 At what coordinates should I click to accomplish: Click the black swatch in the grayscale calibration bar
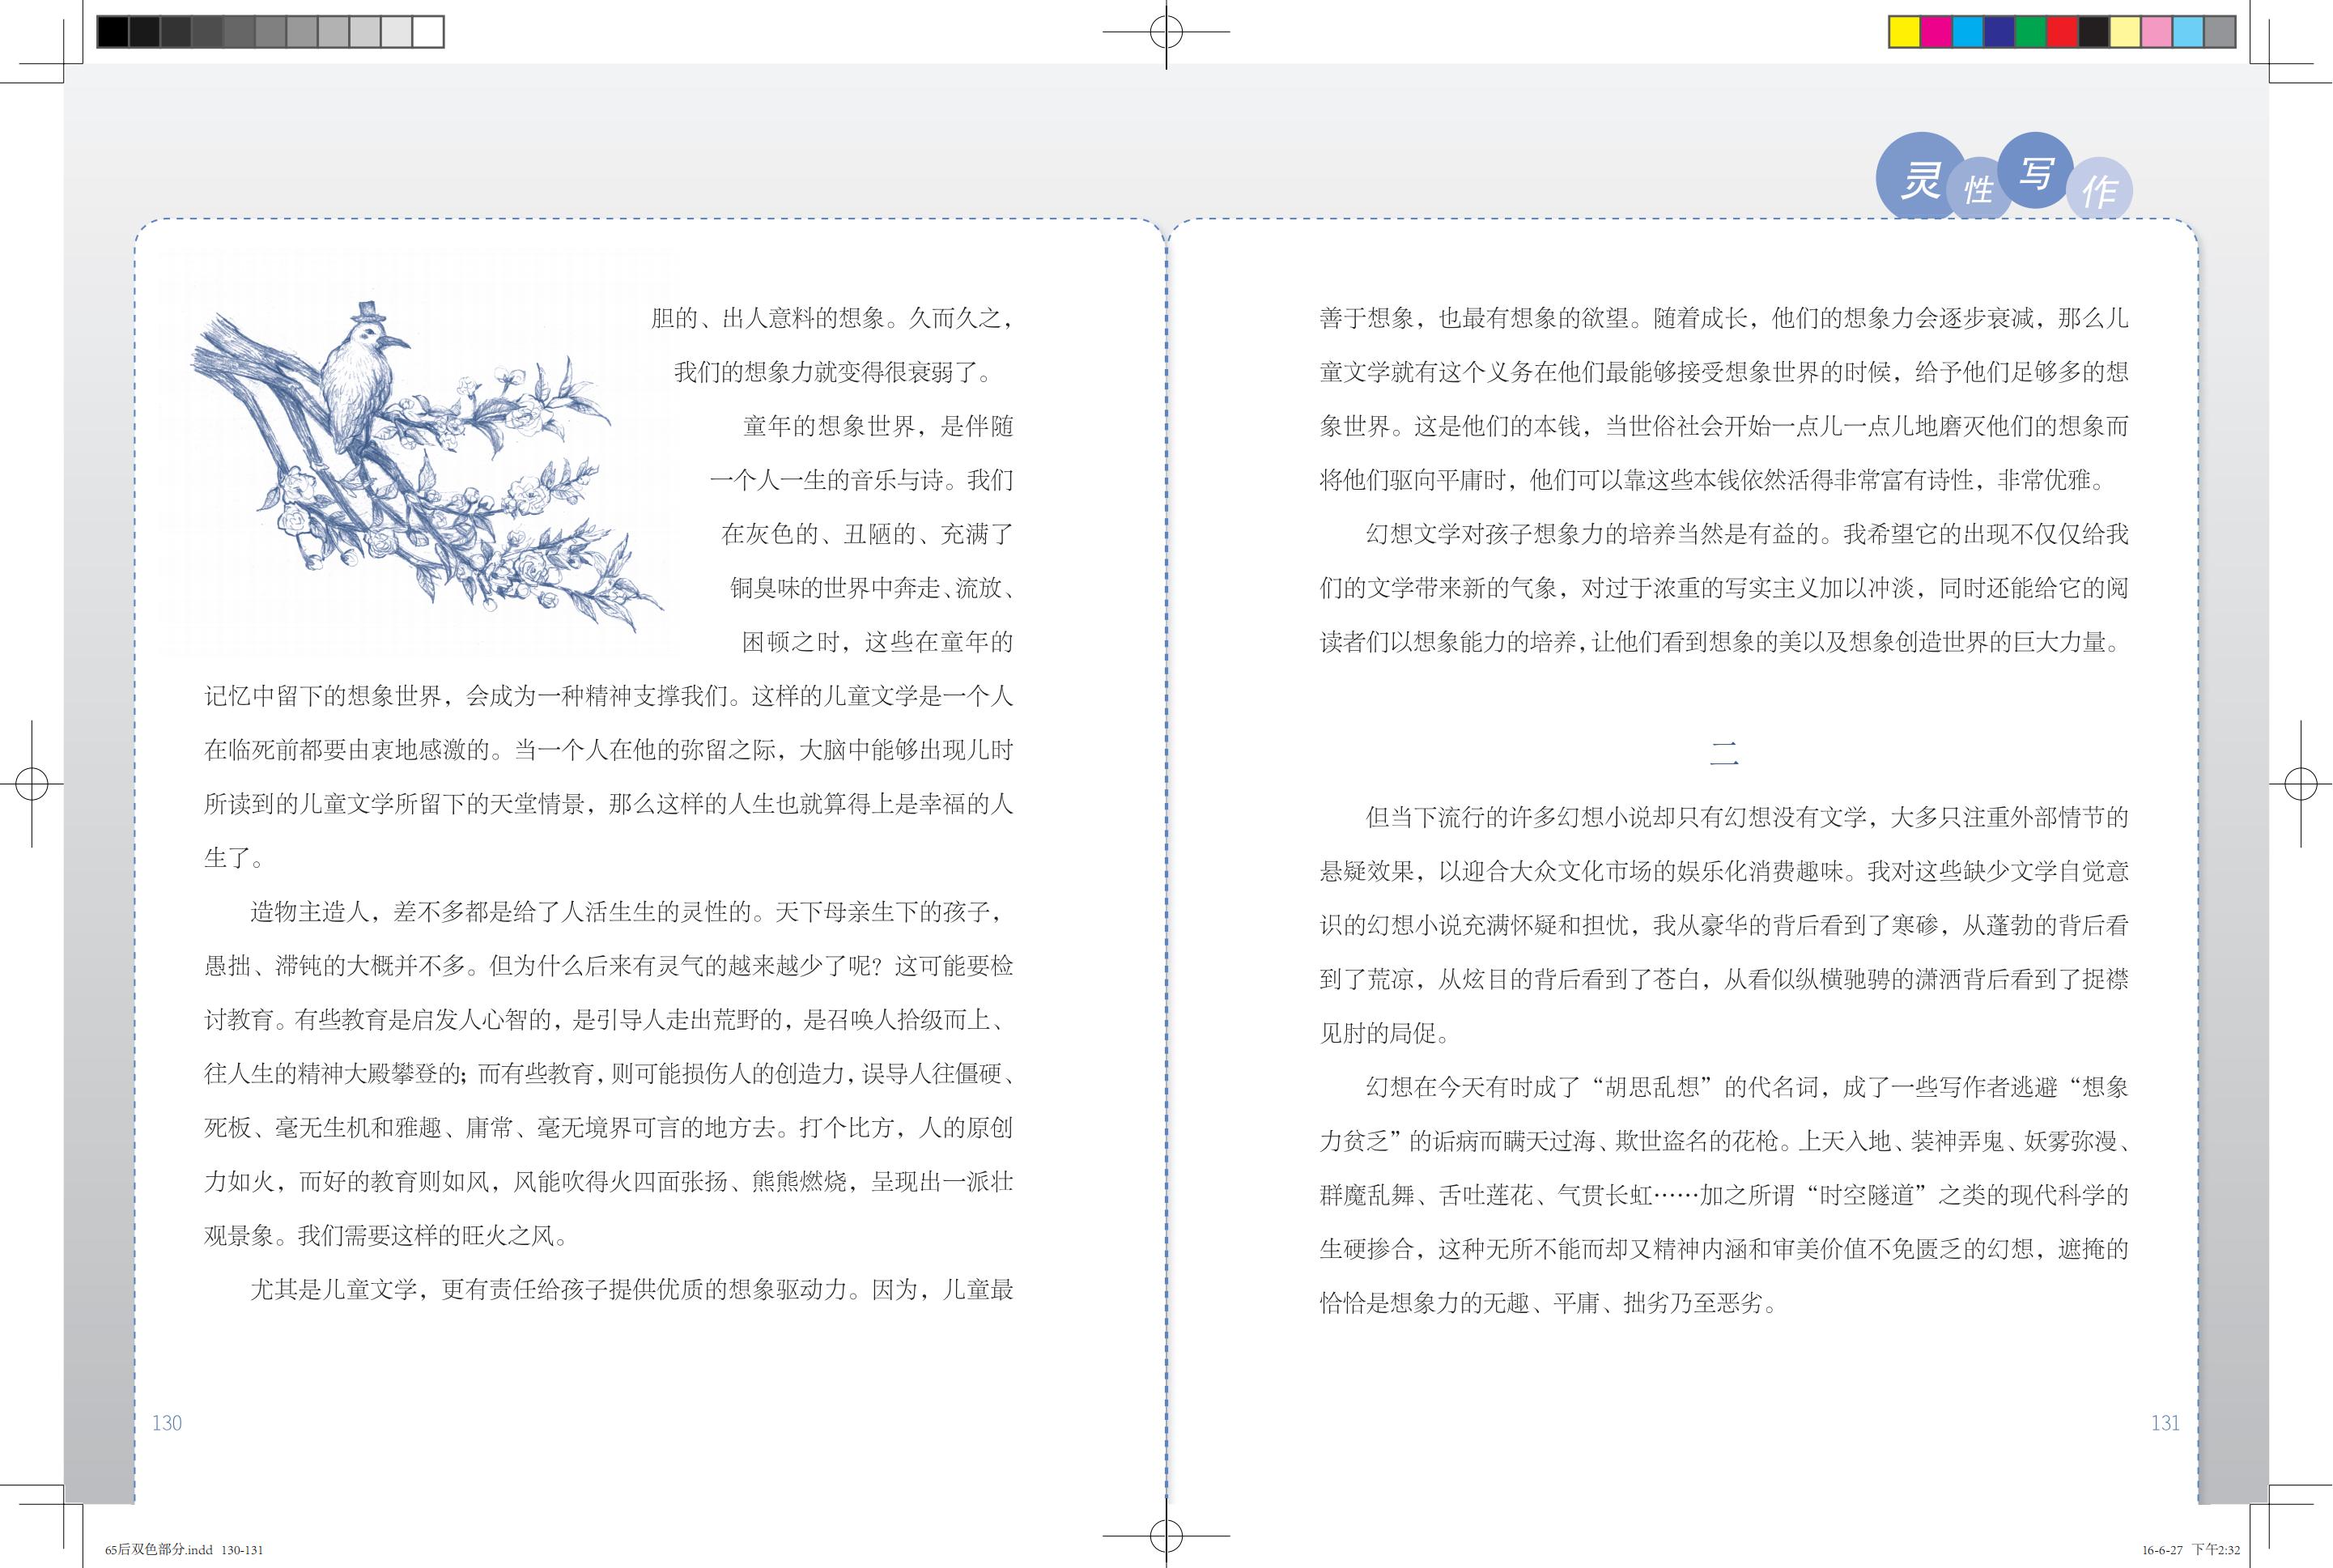112,32
